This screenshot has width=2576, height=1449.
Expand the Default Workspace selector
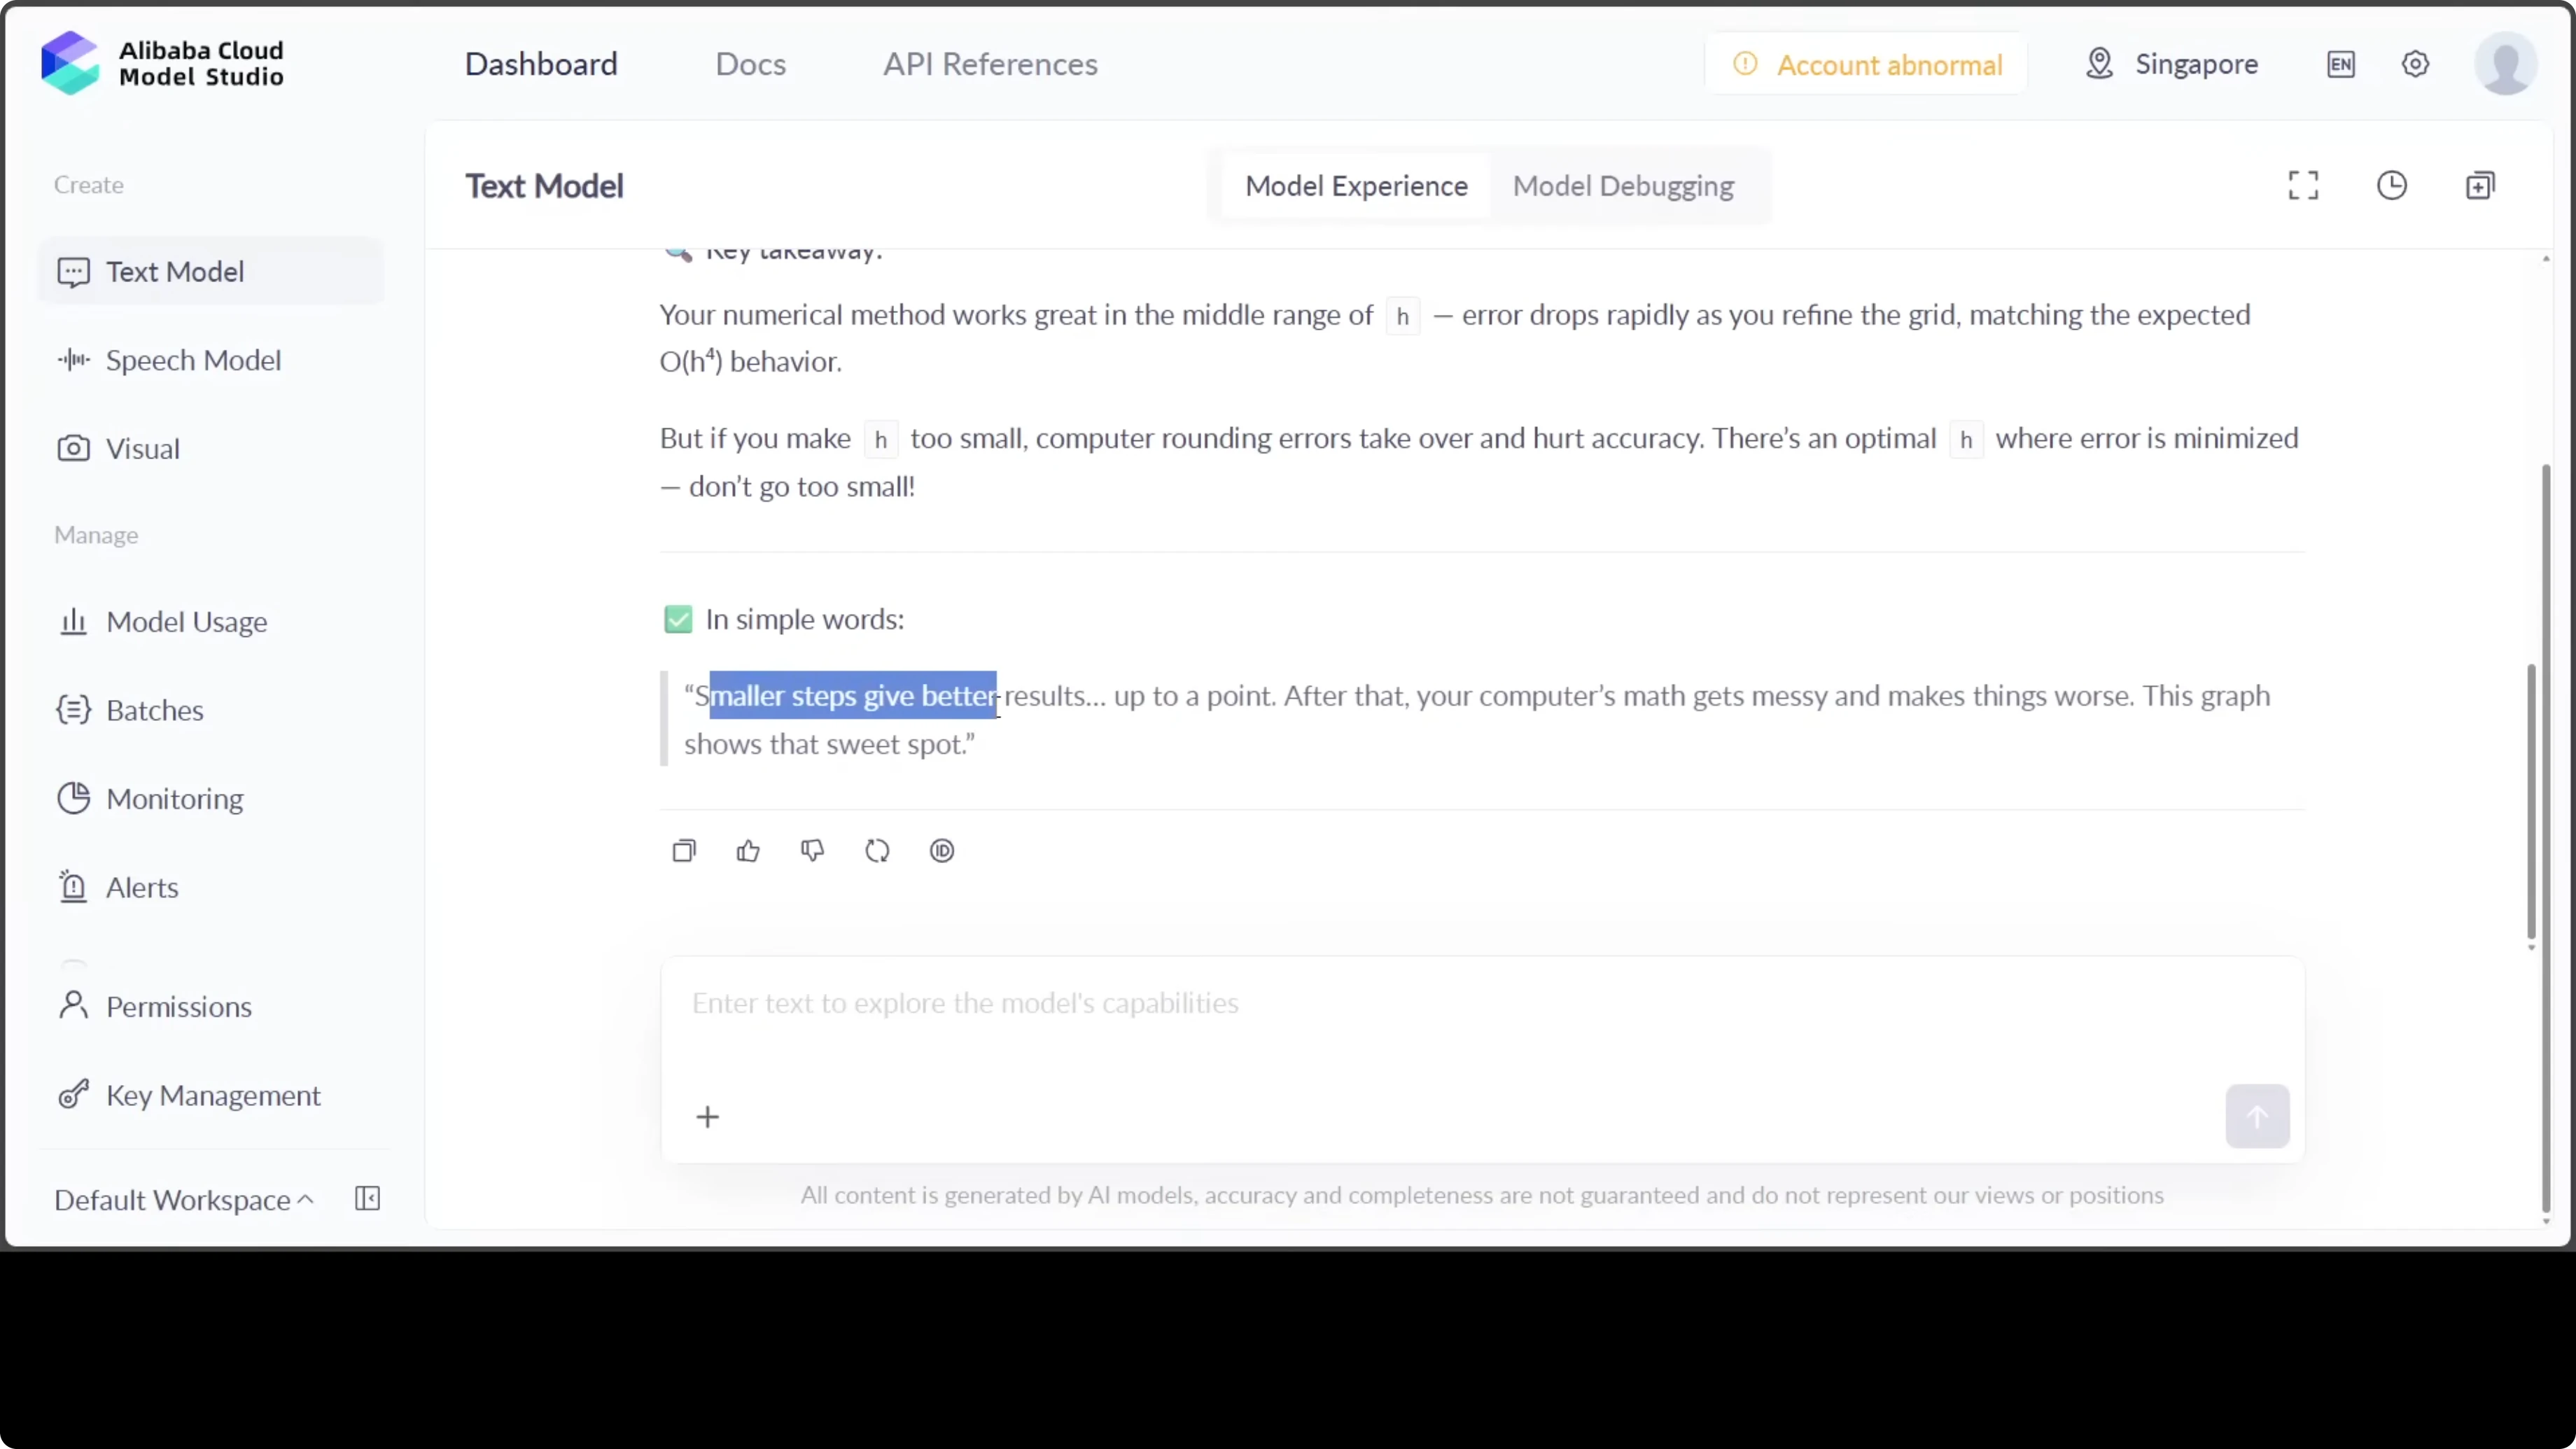click(x=184, y=1200)
